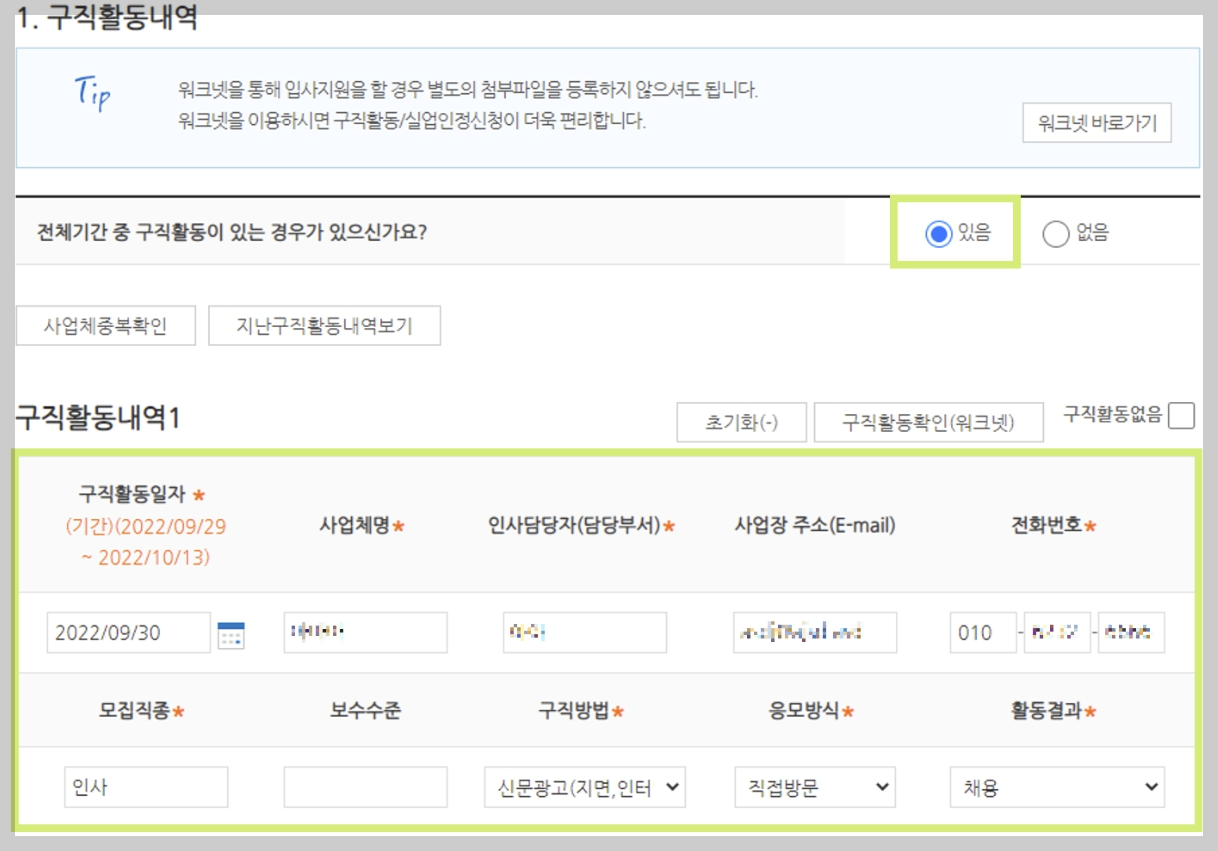Click the middle phone number field
This screenshot has width=1218, height=851.
click(1056, 632)
